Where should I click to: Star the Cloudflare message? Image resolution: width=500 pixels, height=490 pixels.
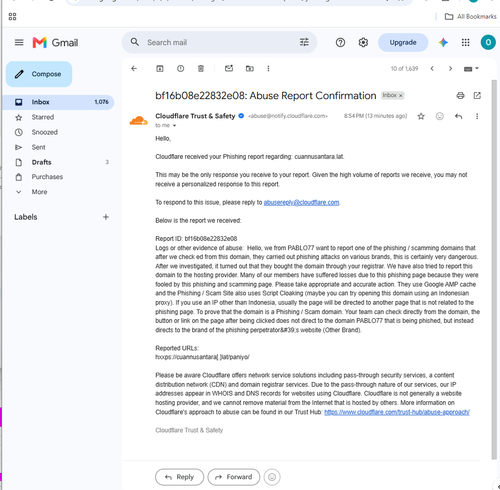pyautogui.click(x=421, y=116)
